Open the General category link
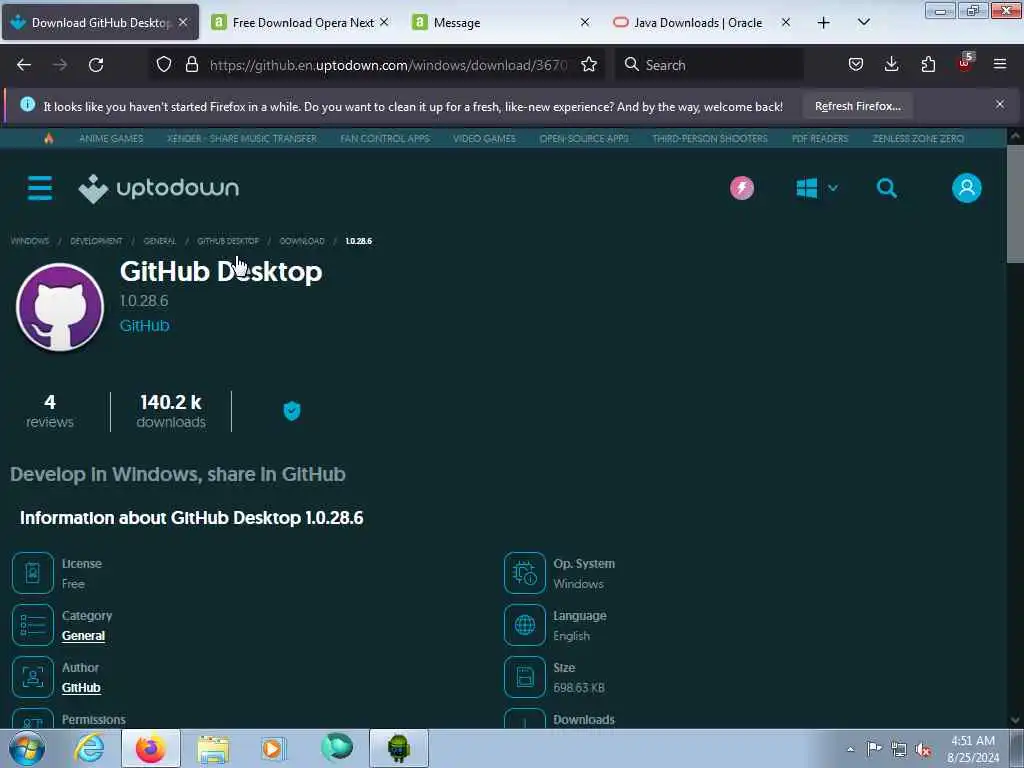This screenshot has height=768, width=1024. click(x=83, y=635)
